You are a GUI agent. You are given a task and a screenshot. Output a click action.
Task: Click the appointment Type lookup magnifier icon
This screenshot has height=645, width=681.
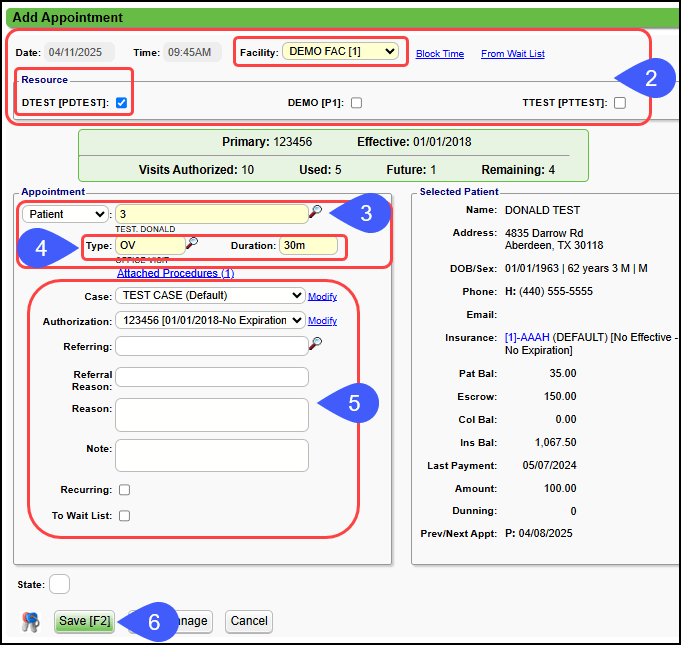click(x=192, y=243)
